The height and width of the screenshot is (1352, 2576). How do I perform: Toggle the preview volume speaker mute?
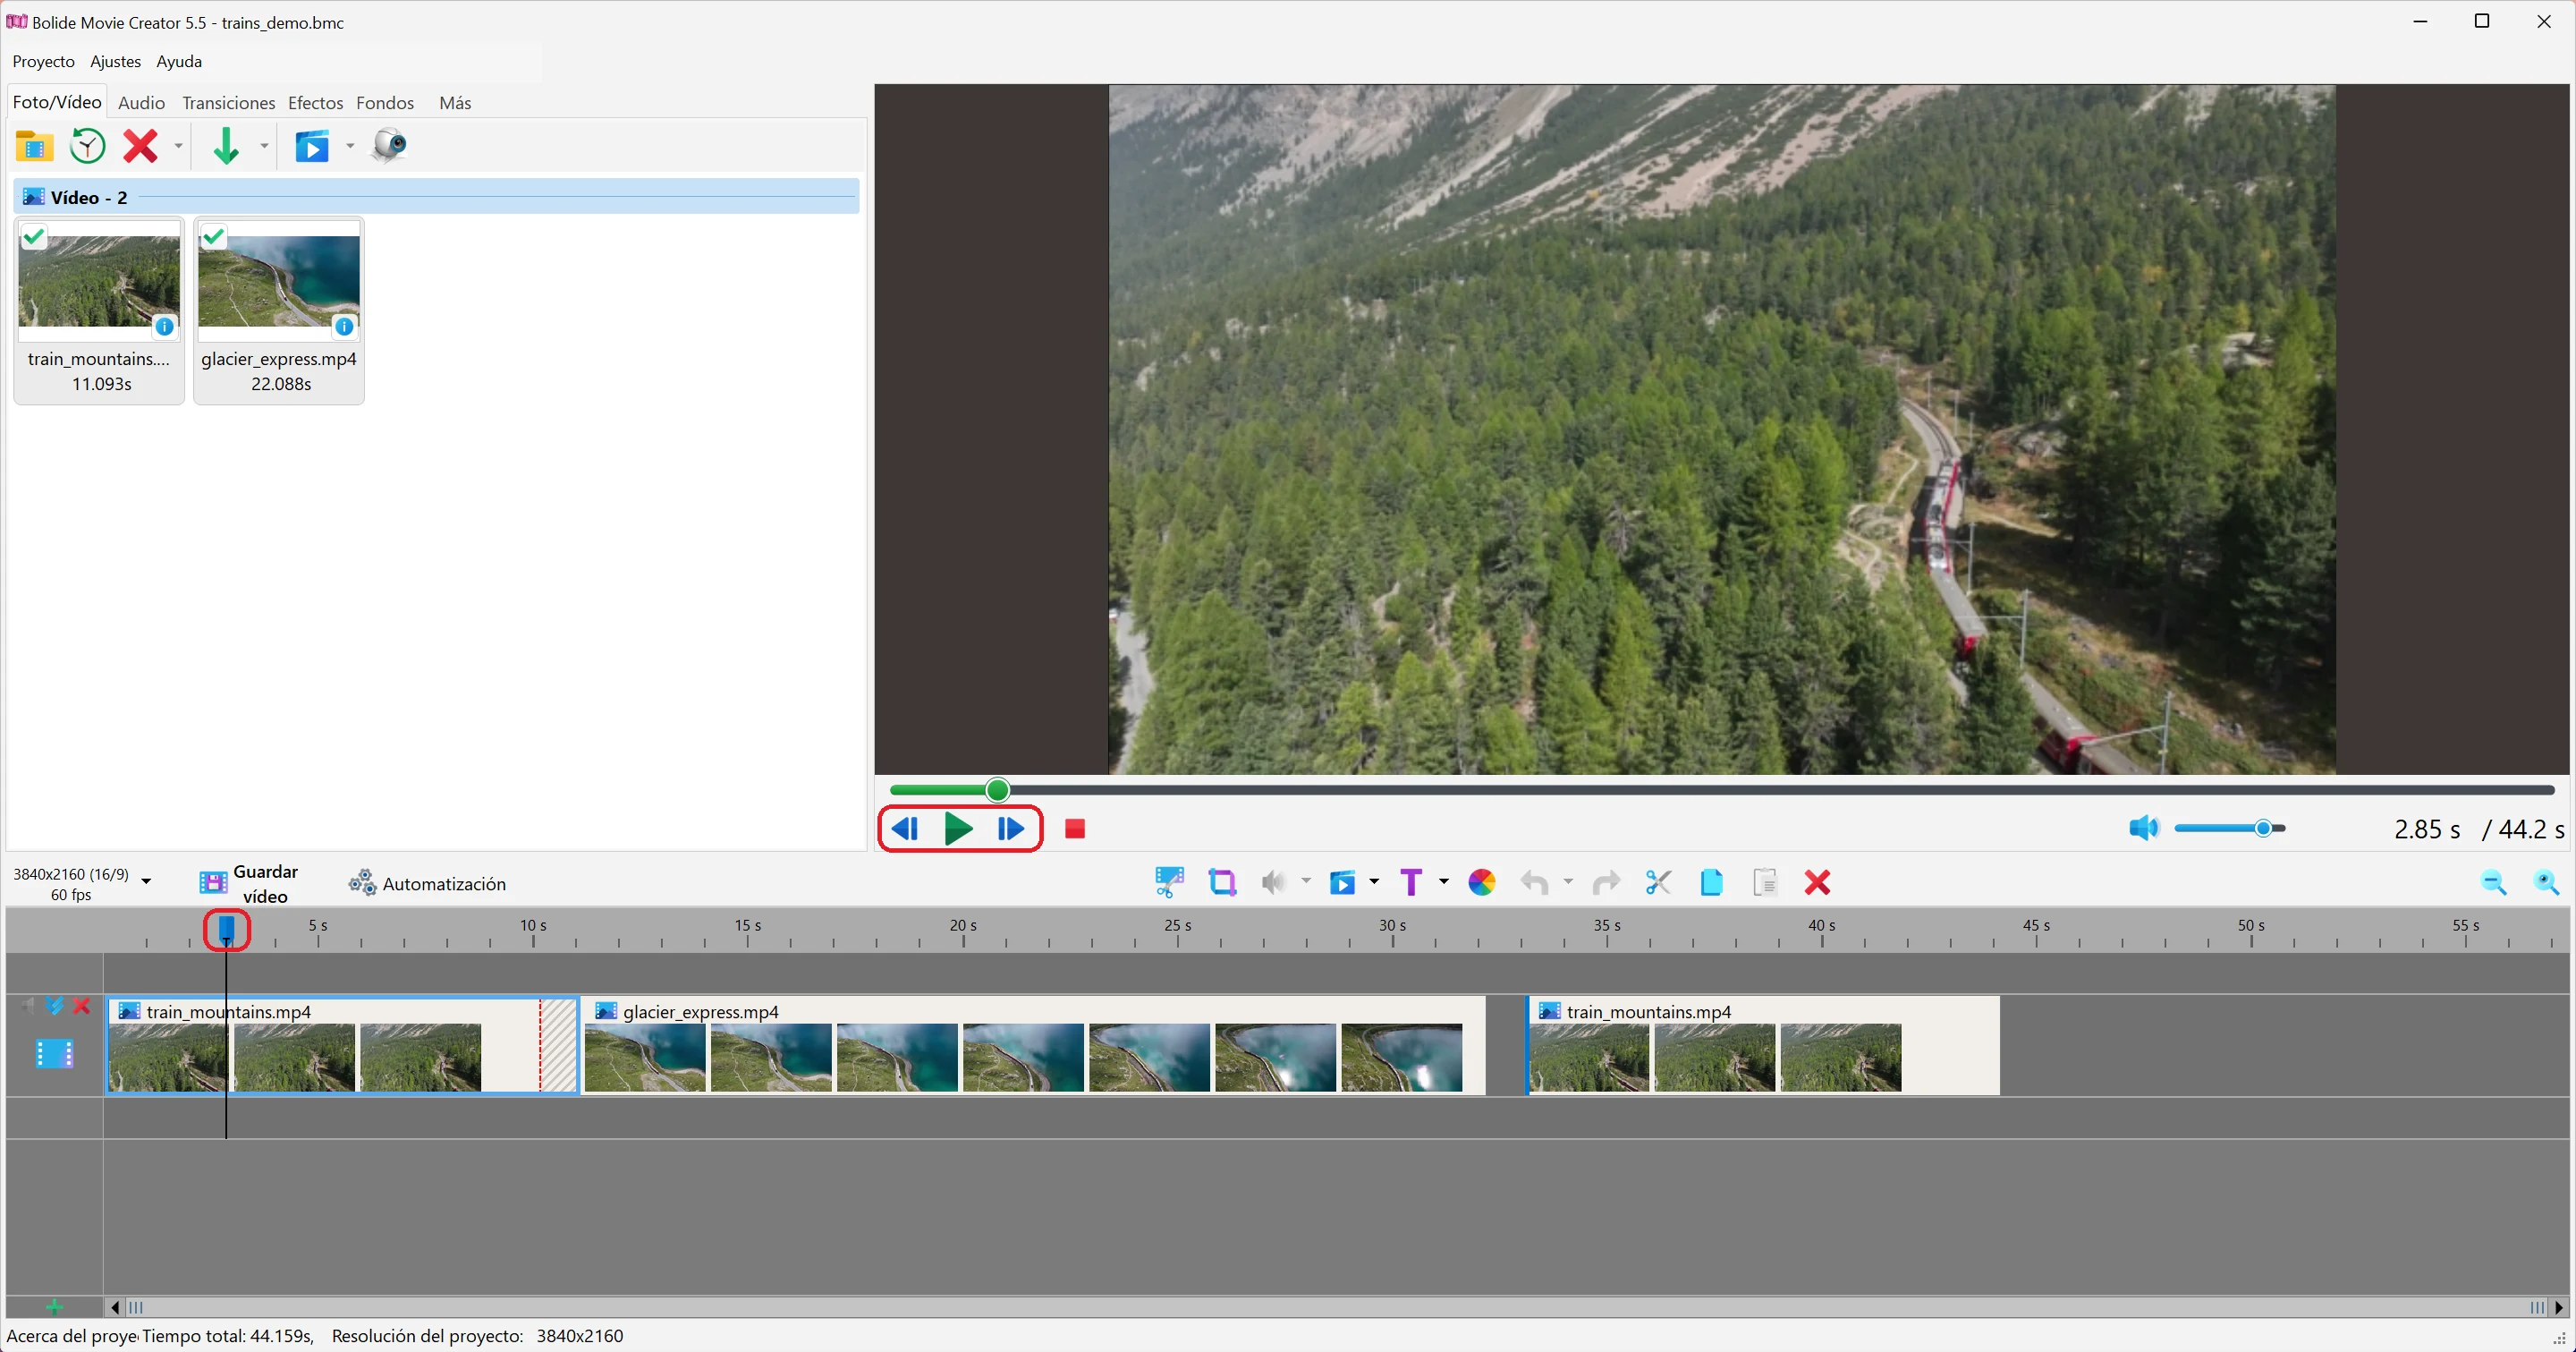pyautogui.click(x=2144, y=828)
